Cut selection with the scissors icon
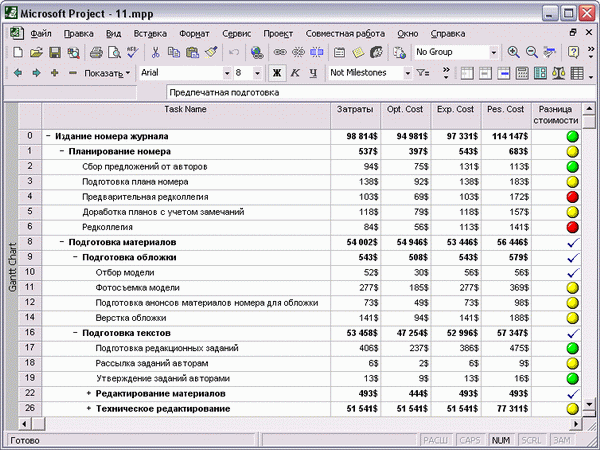The image size is (600, 450). click(155, 52)
